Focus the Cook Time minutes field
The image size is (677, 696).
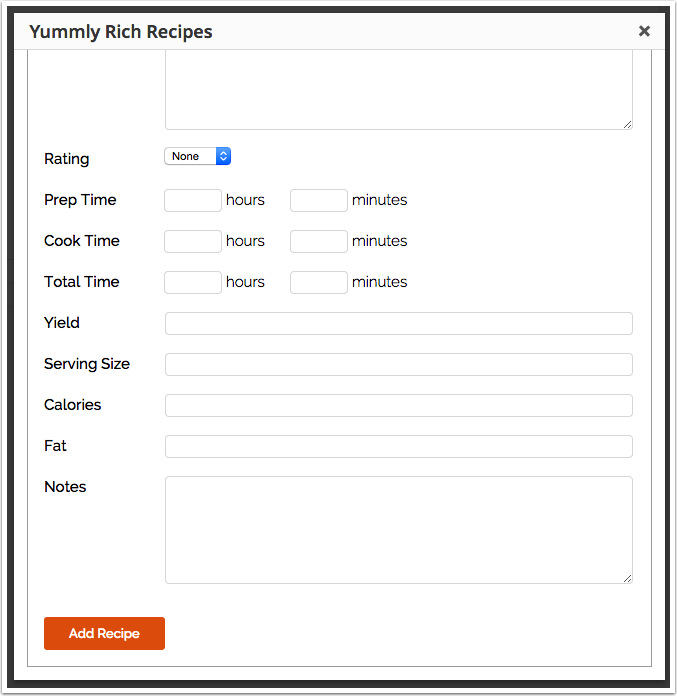[x=319, y=241]
